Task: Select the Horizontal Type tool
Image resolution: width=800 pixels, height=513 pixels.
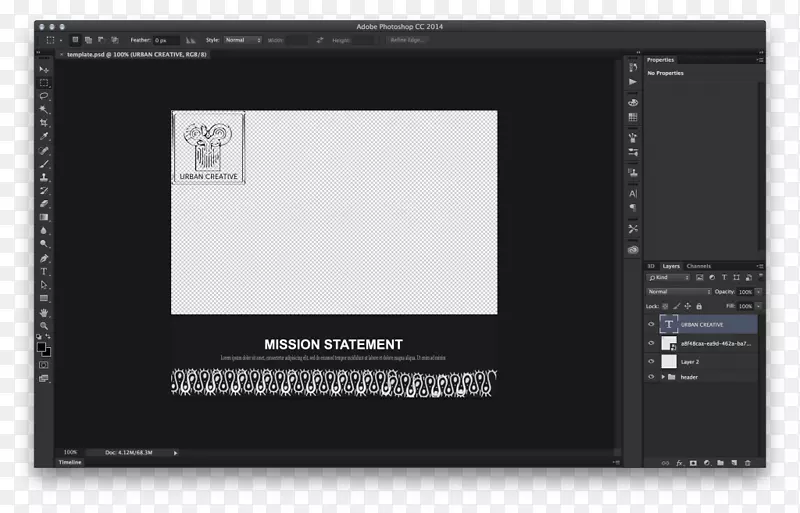Action: coord(44,272)
